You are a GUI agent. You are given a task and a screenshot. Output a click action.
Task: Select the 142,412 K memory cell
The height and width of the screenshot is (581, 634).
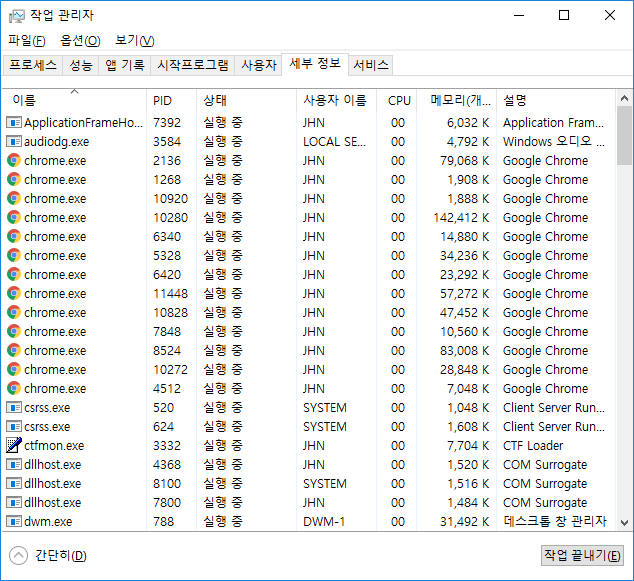tap(461, 218)
